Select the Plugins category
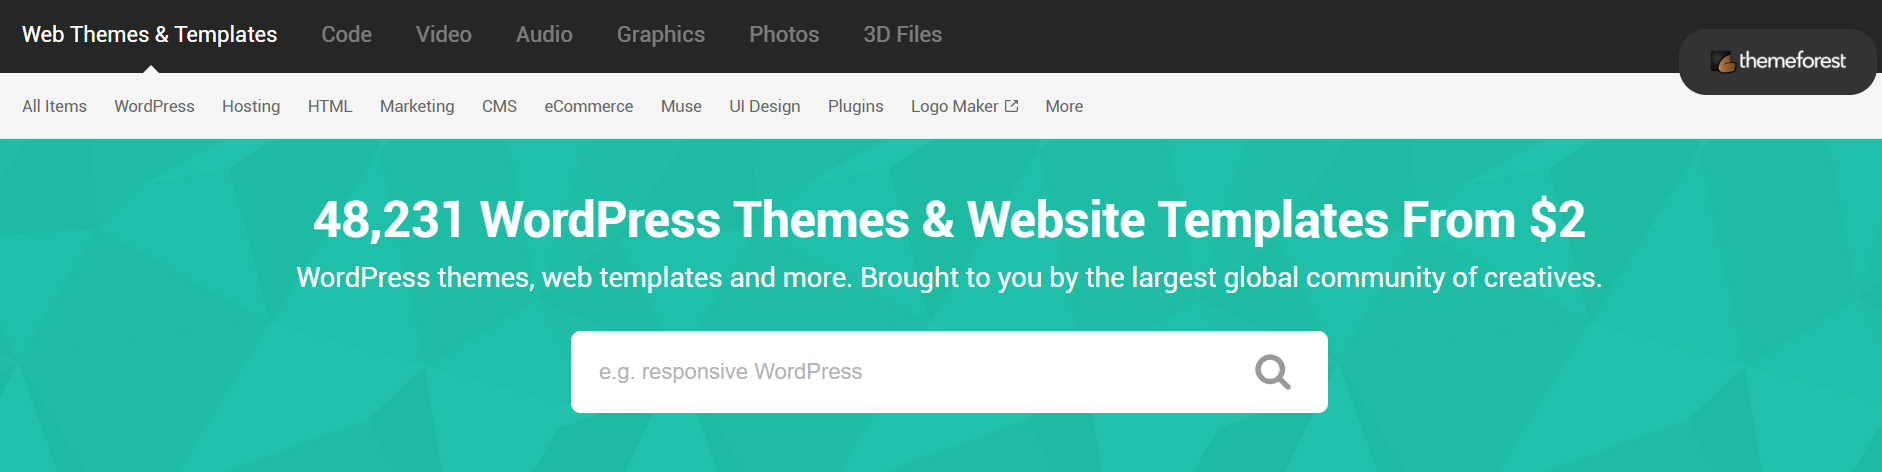This screenshot has height=472, width=1882. tap(856, 106)
